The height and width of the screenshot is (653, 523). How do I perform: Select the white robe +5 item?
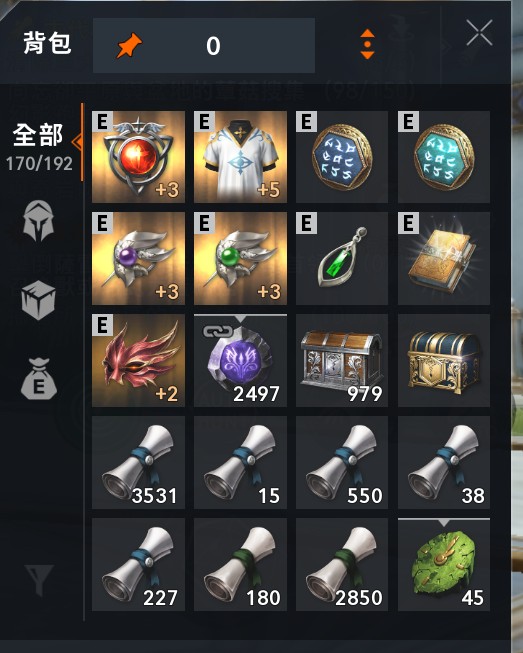(x=240, y=157)
